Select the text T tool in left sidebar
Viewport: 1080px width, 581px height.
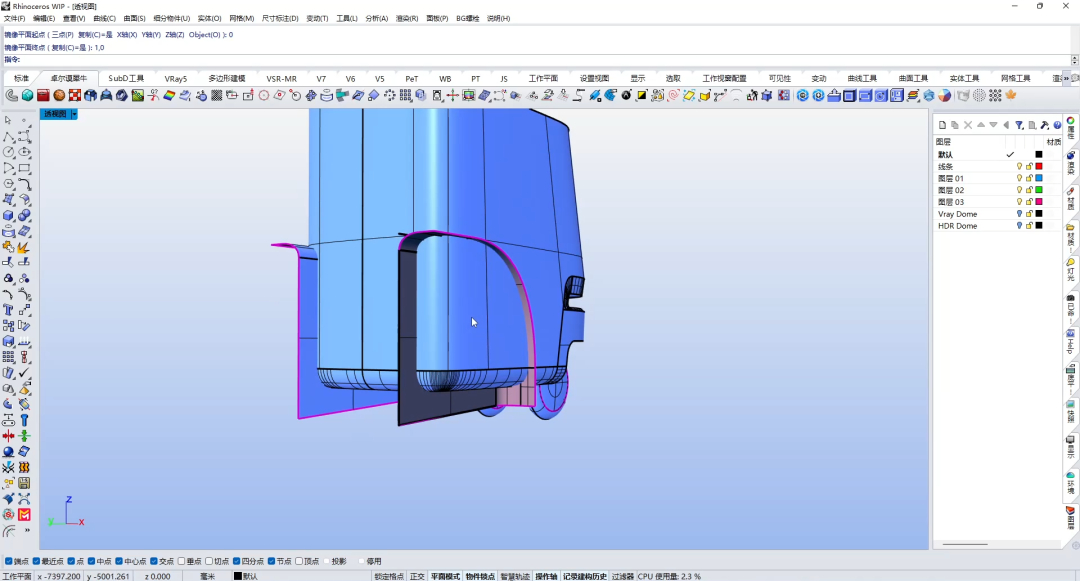point(8,310)
